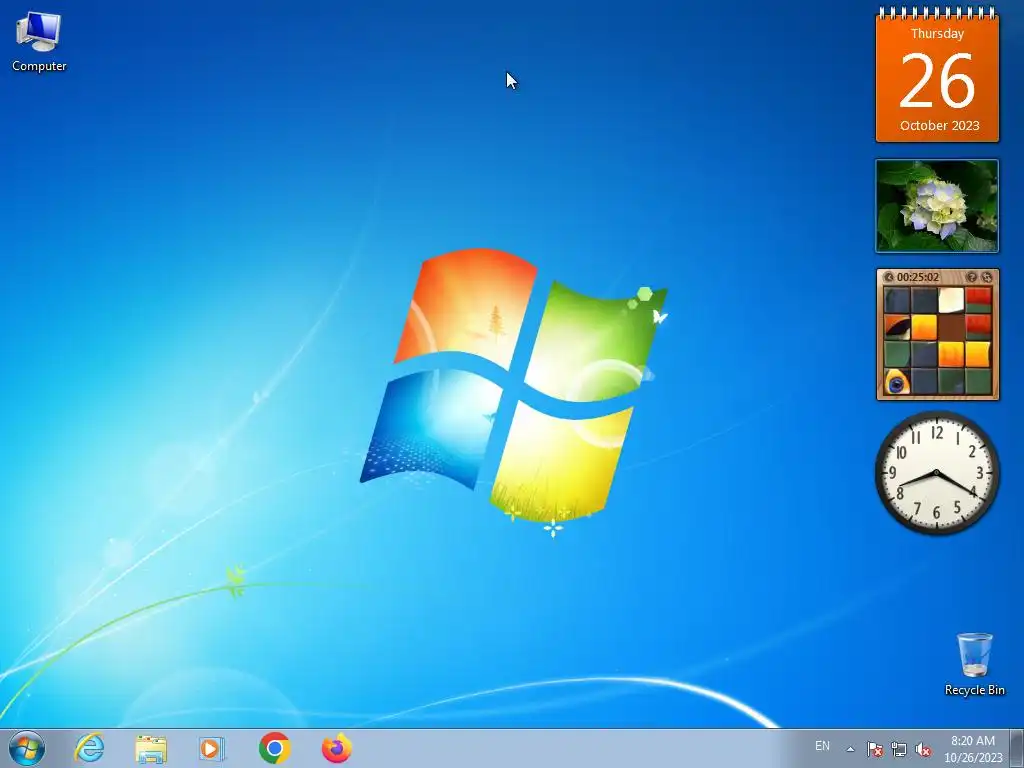Open the taskbar clock showing 8:20 AM
Screen dimensions: 1024x768
[973, 749]
